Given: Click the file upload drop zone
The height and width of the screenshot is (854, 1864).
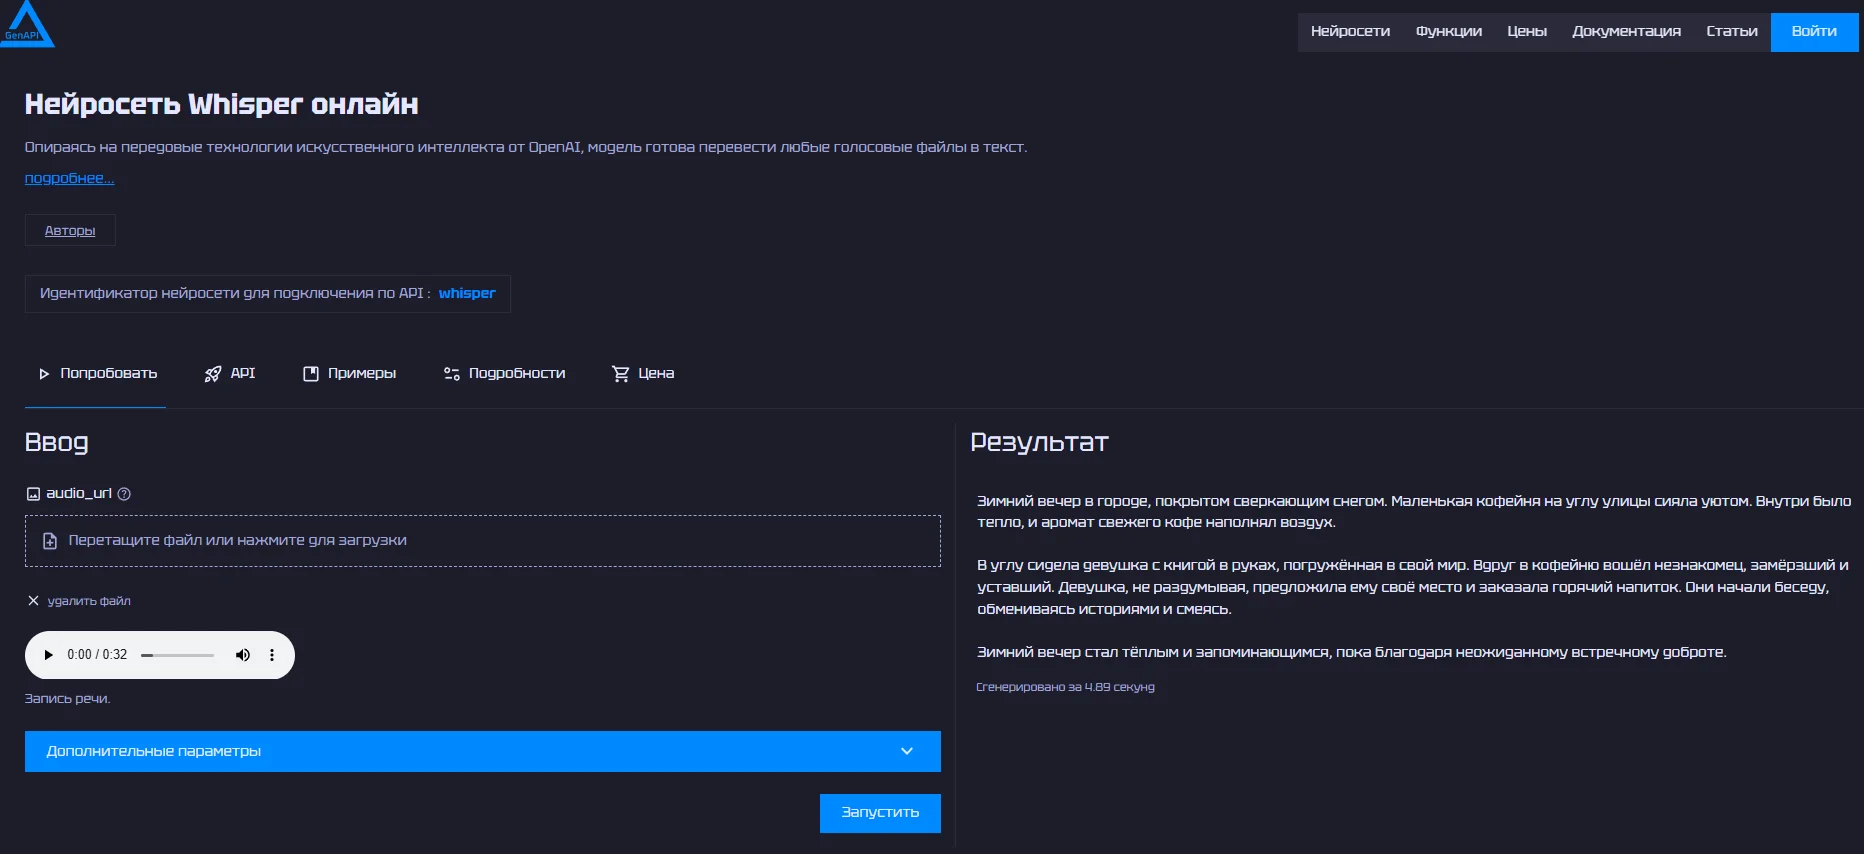Looking at the screenshot, I should [x=483, y=541].
